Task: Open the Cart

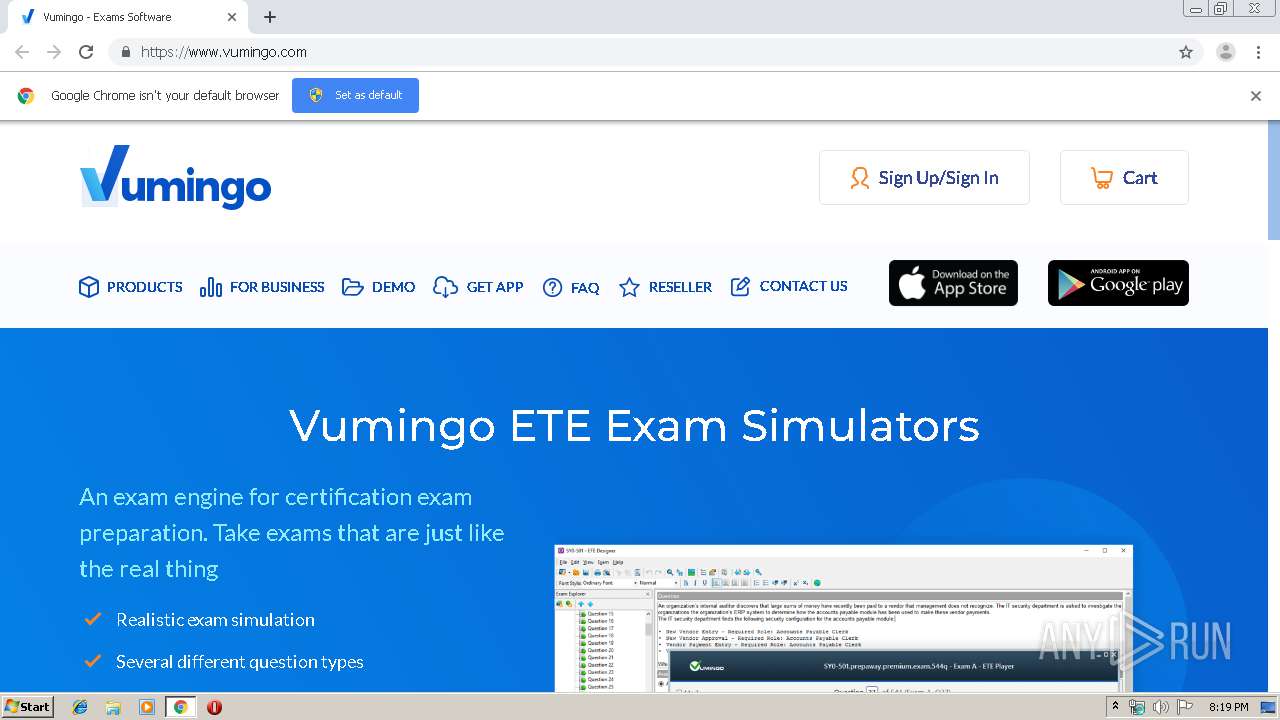Action: (x=1124, y=178)
